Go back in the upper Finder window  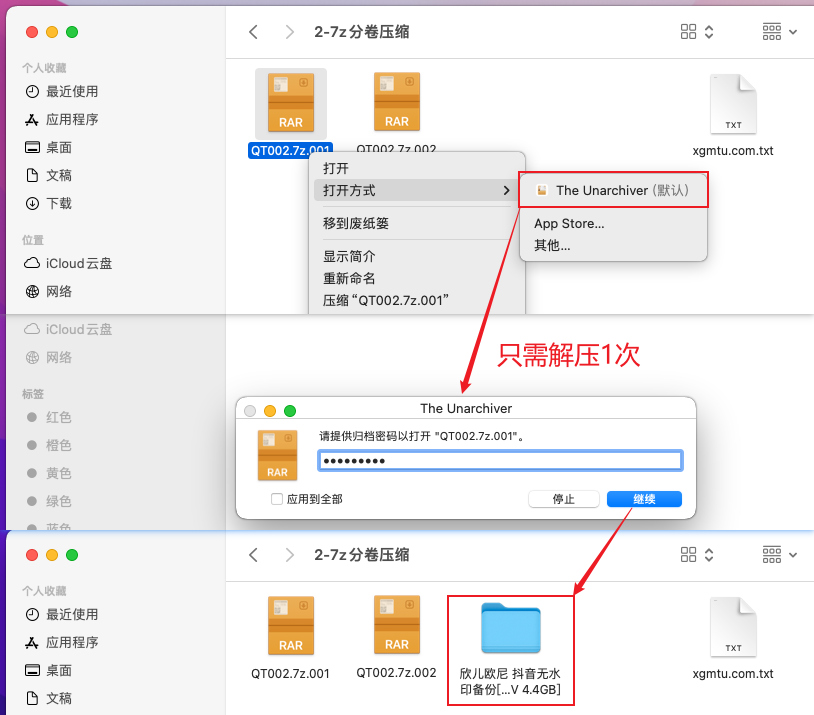(x=253, y=32)
